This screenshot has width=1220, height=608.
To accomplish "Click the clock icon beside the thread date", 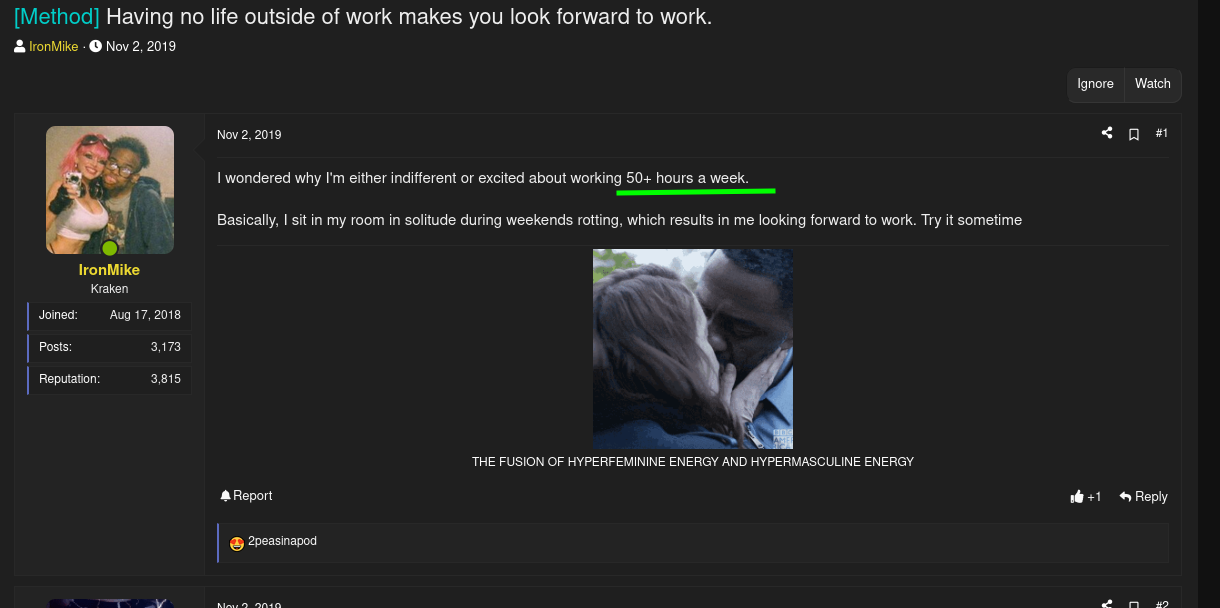I will [x=96, y=46].
